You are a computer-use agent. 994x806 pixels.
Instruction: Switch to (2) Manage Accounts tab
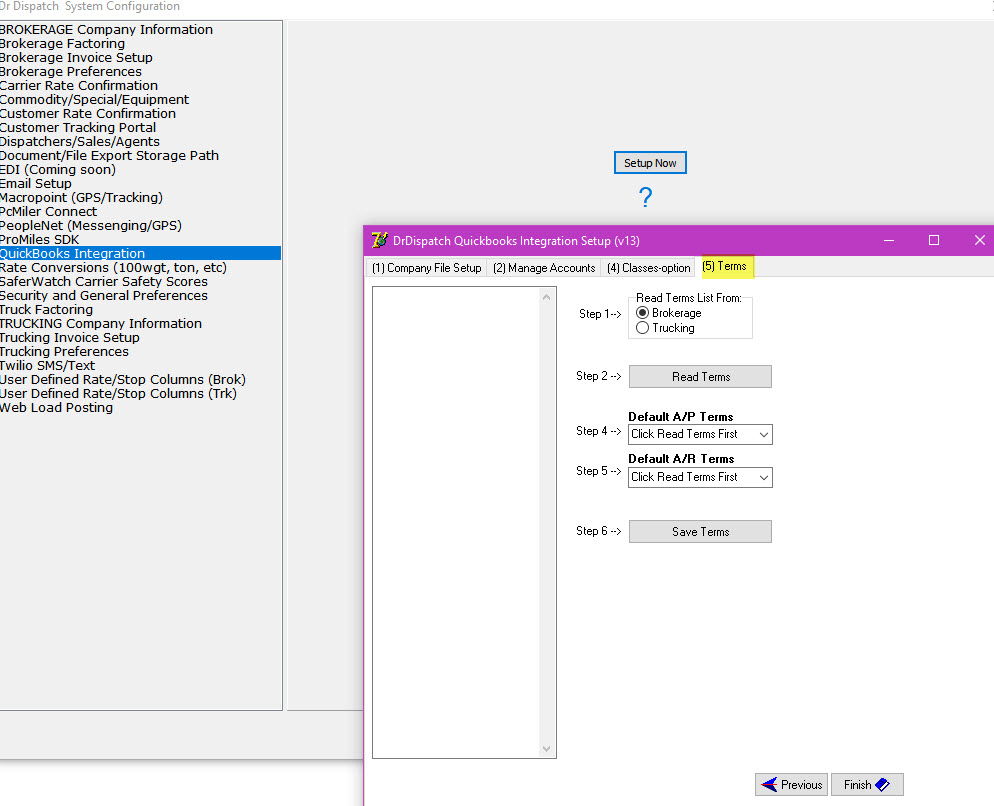pos(544,268)
